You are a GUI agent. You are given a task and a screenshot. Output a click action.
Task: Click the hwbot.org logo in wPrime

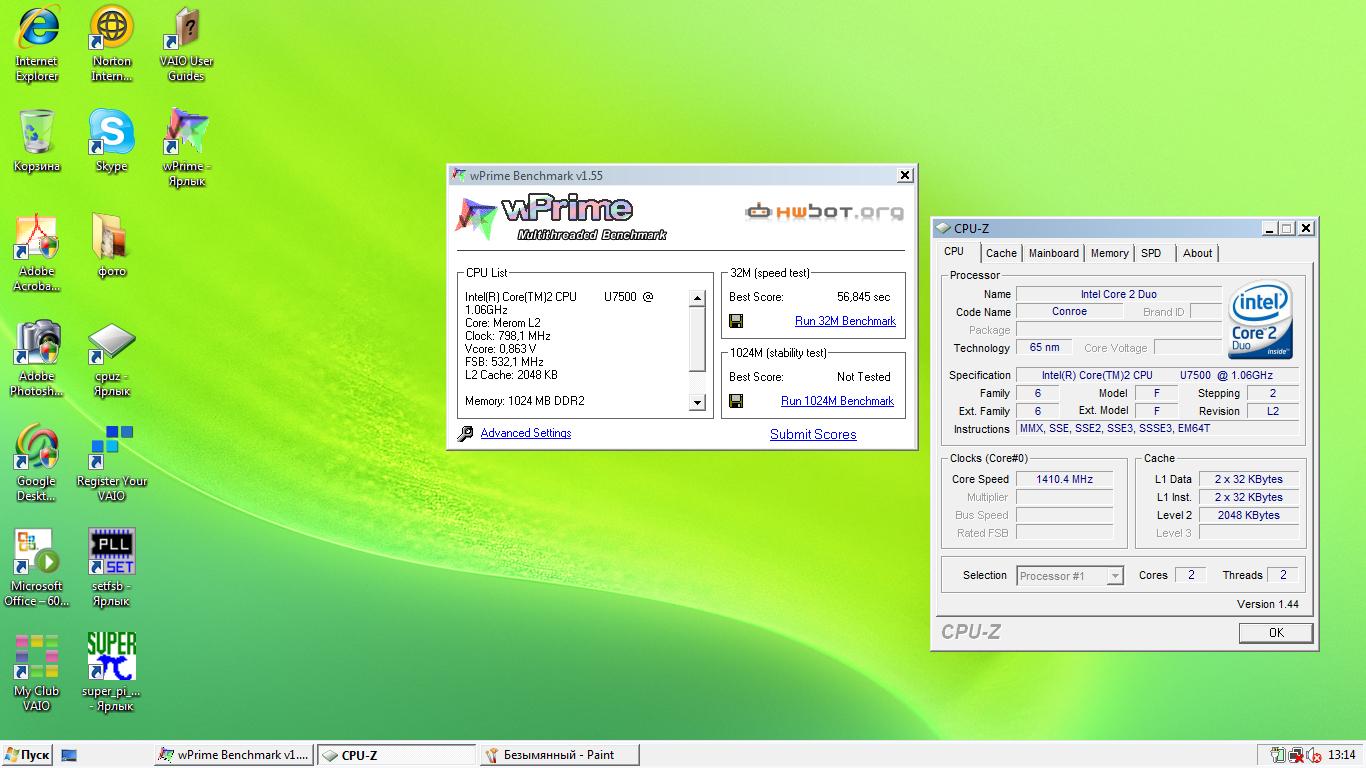[824, 211]
